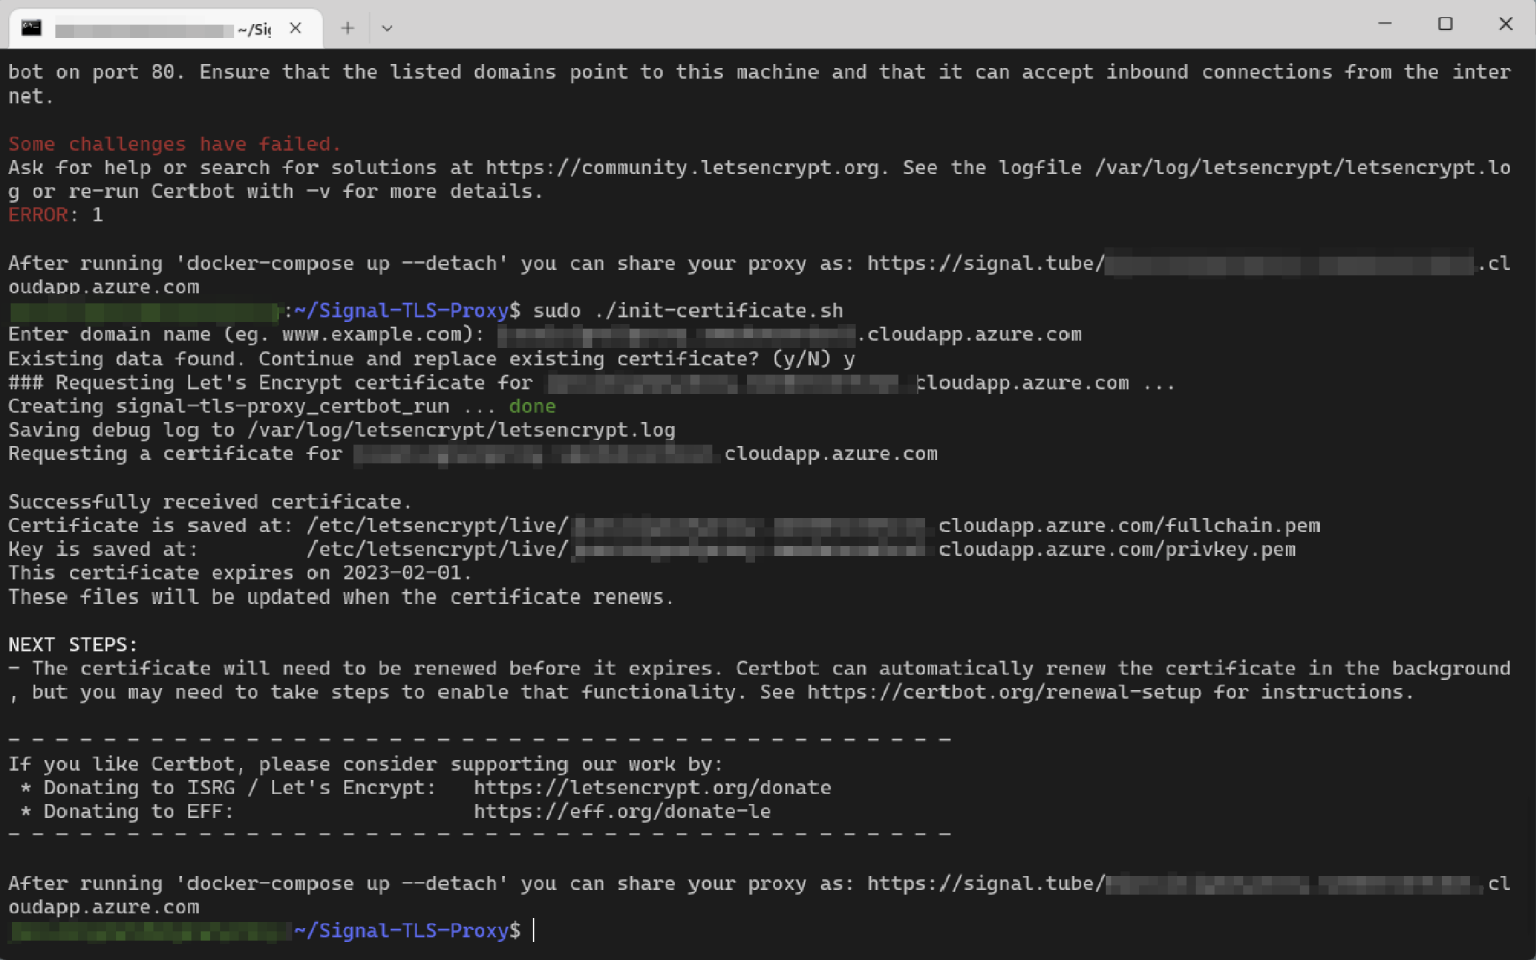The height and width of the screenshot is (960, 1536).
Task: Maximize the terminal window
Action: click(x=1445, y=24)
